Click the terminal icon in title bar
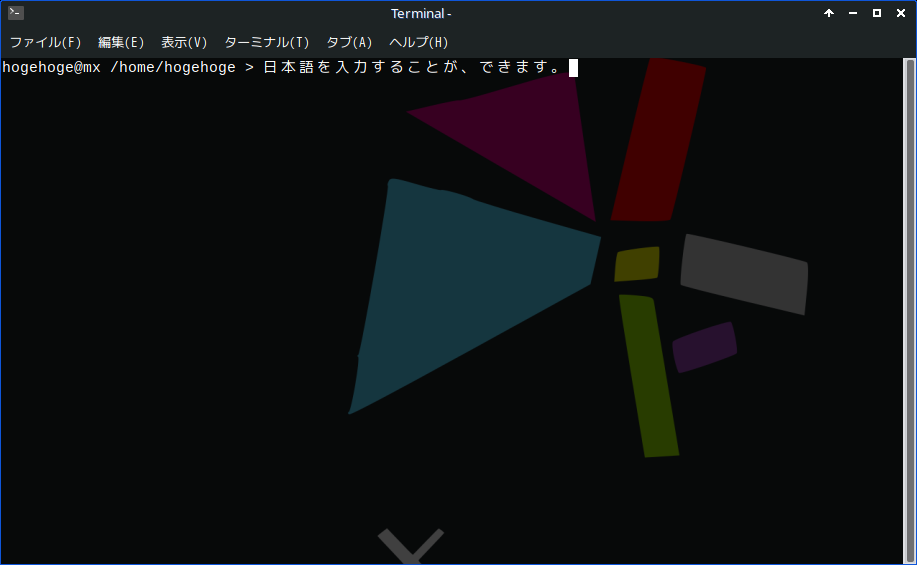The height and width of the screenshot is (565, 917). [x=16, y=13]
